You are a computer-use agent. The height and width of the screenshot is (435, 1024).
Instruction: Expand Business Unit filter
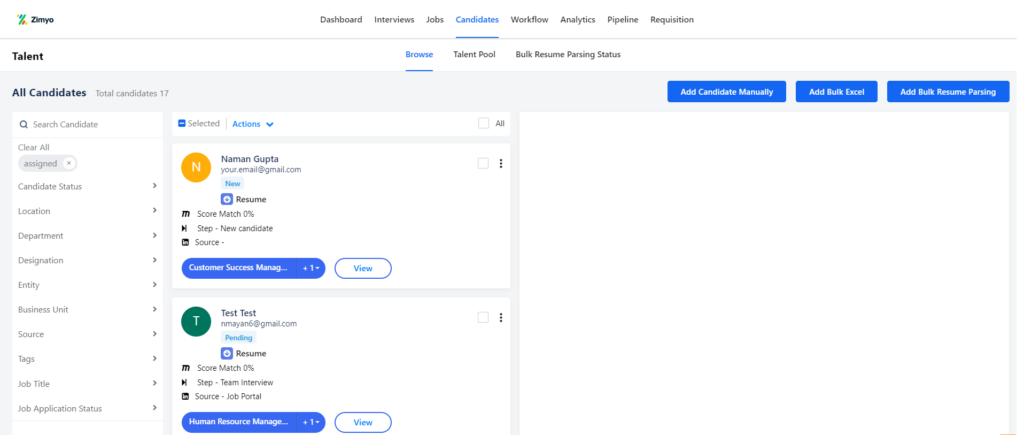[x=88, y=310]
